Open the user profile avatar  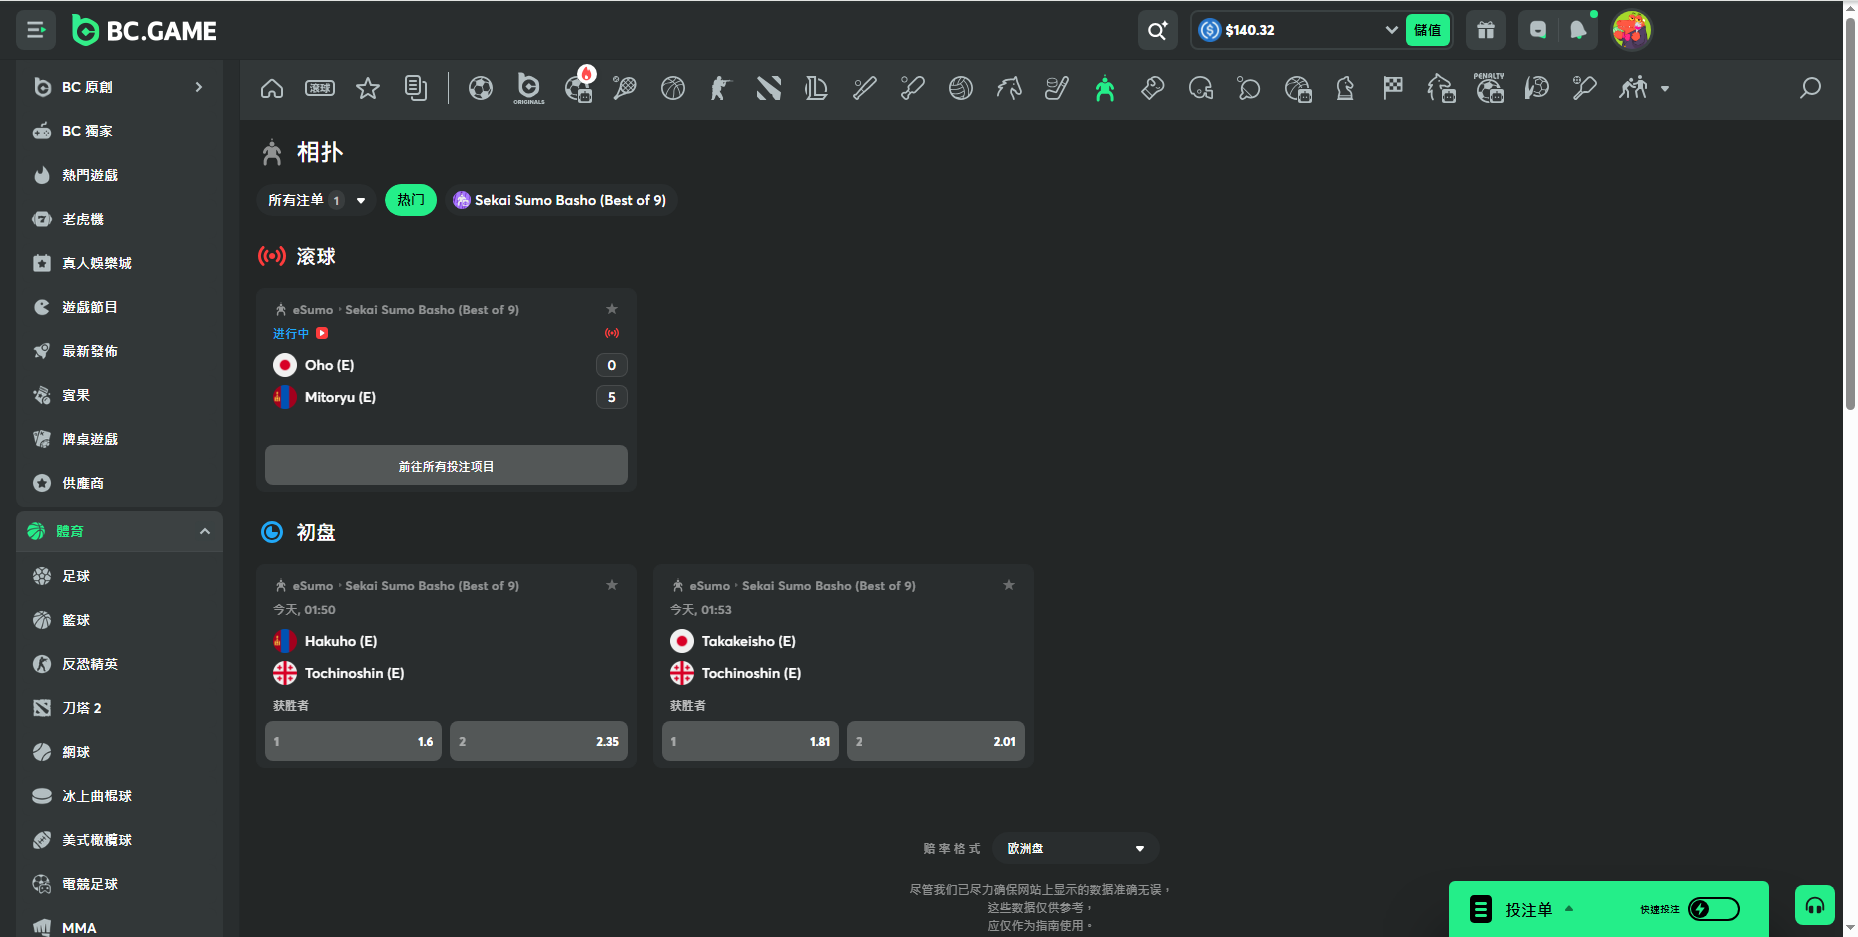click(1632, 30)
